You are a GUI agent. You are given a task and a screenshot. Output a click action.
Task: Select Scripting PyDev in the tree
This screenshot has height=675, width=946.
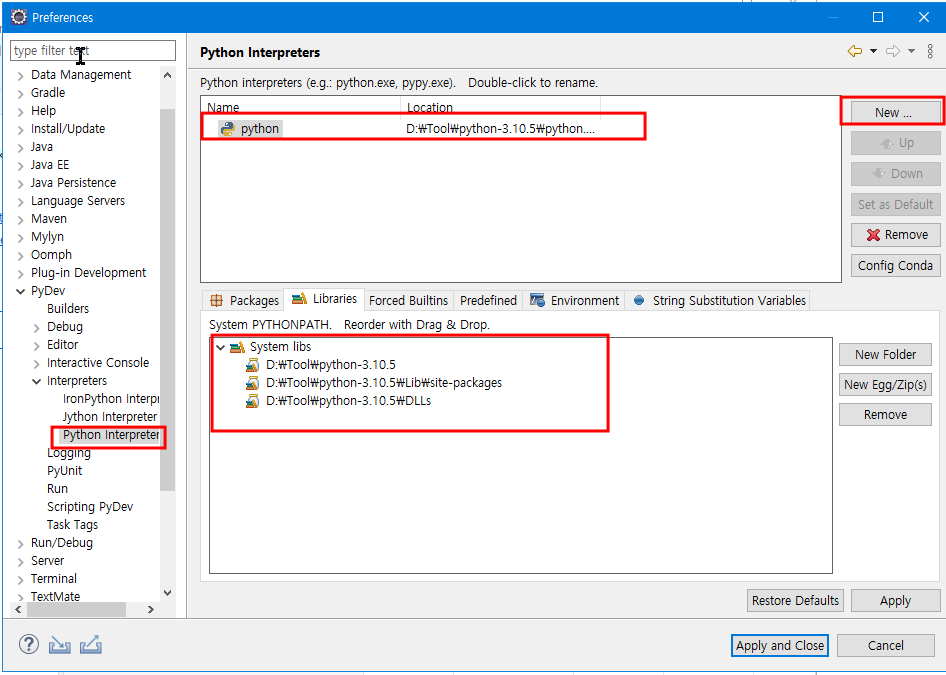90,507
